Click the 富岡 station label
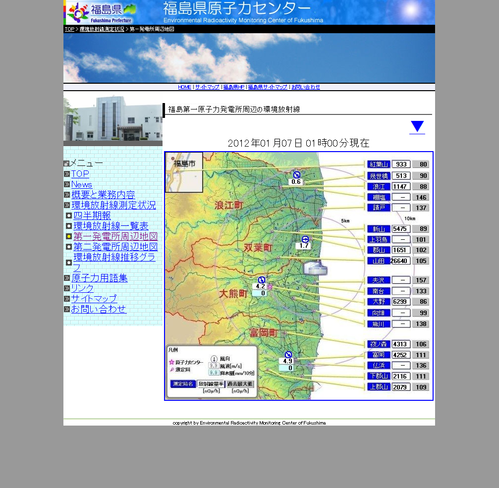This screenshot has height=488, width=499. pyautogui.click(x=378, y=355)
